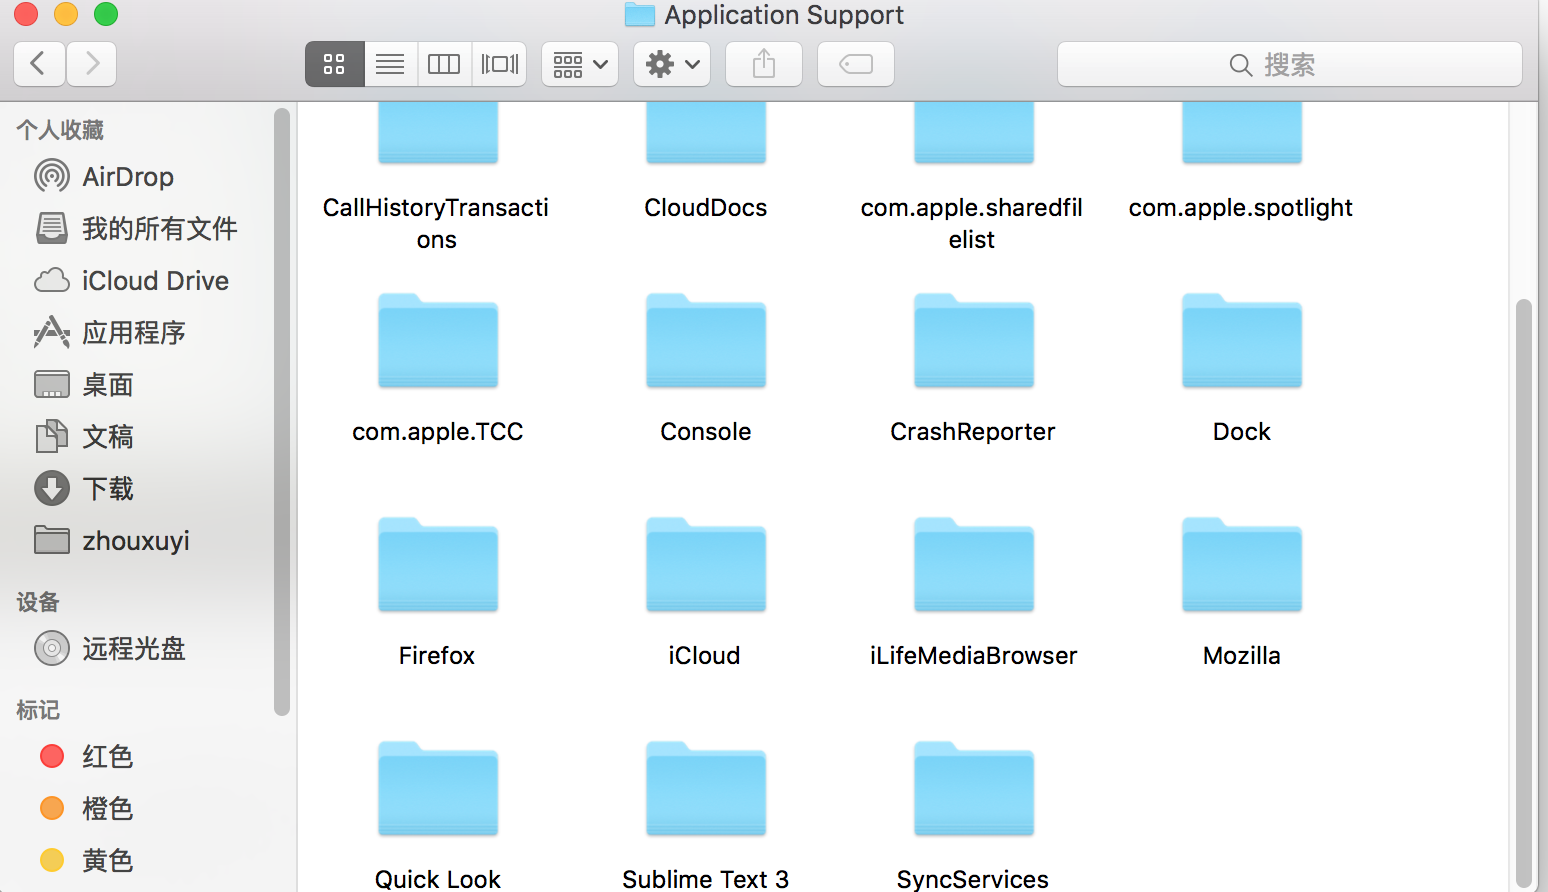
Task: Select the 红色 tag
Action: 107,756
